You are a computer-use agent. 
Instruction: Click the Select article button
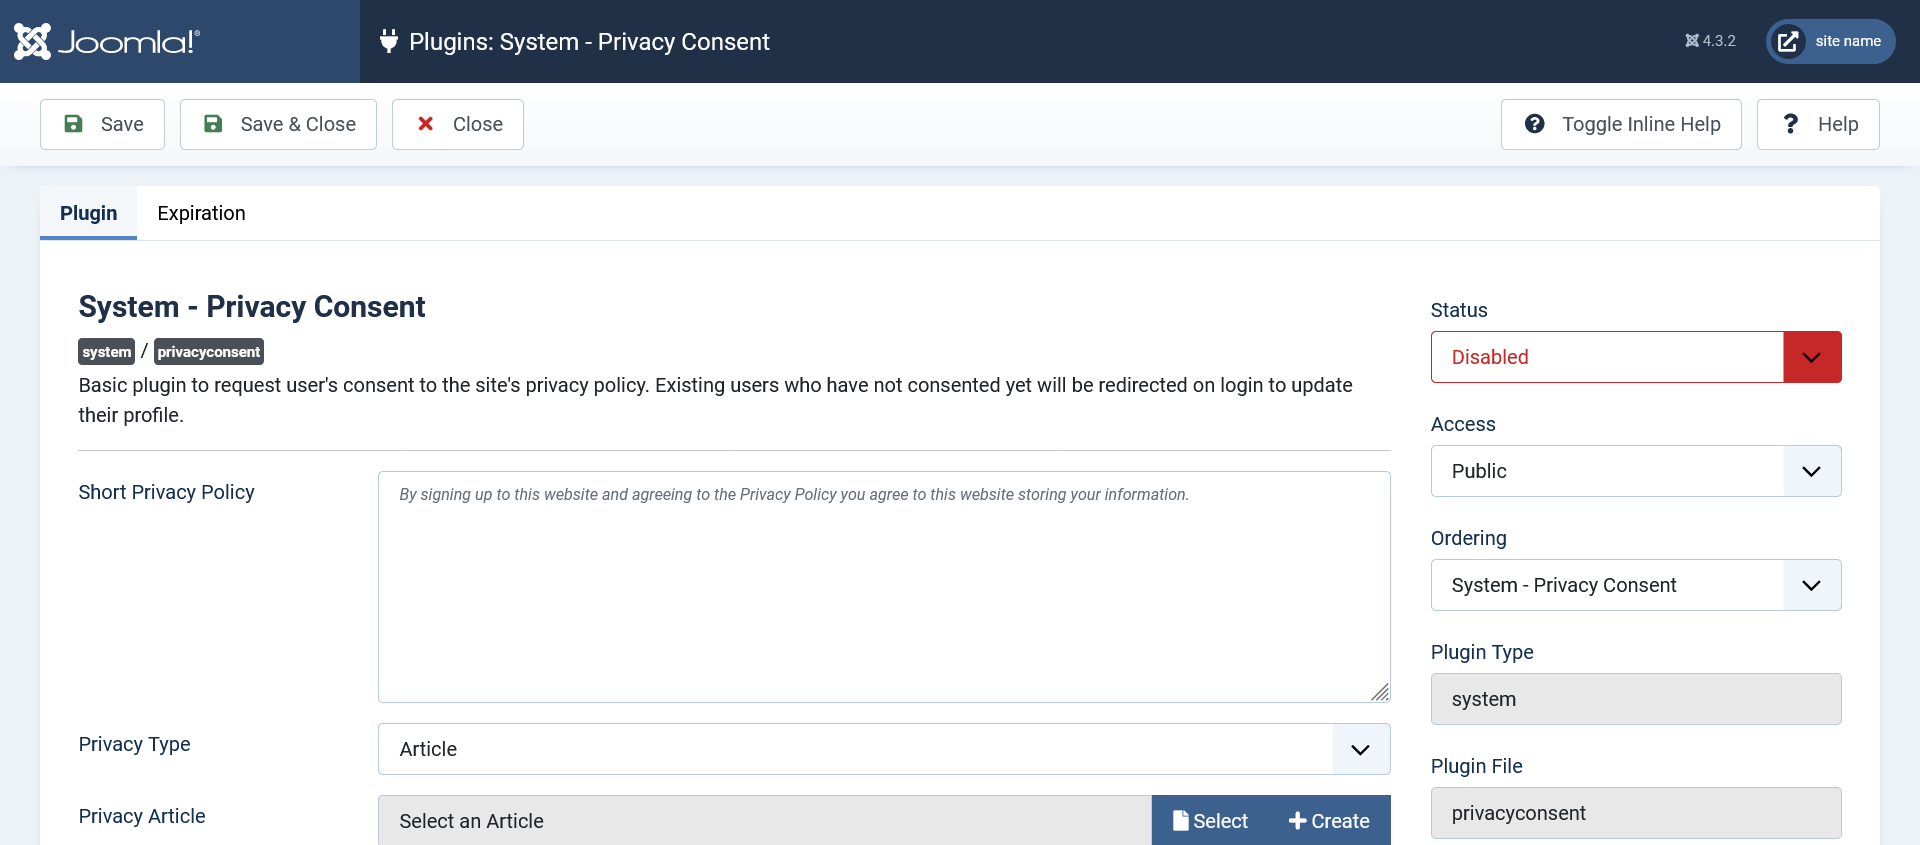(1210, 821)
